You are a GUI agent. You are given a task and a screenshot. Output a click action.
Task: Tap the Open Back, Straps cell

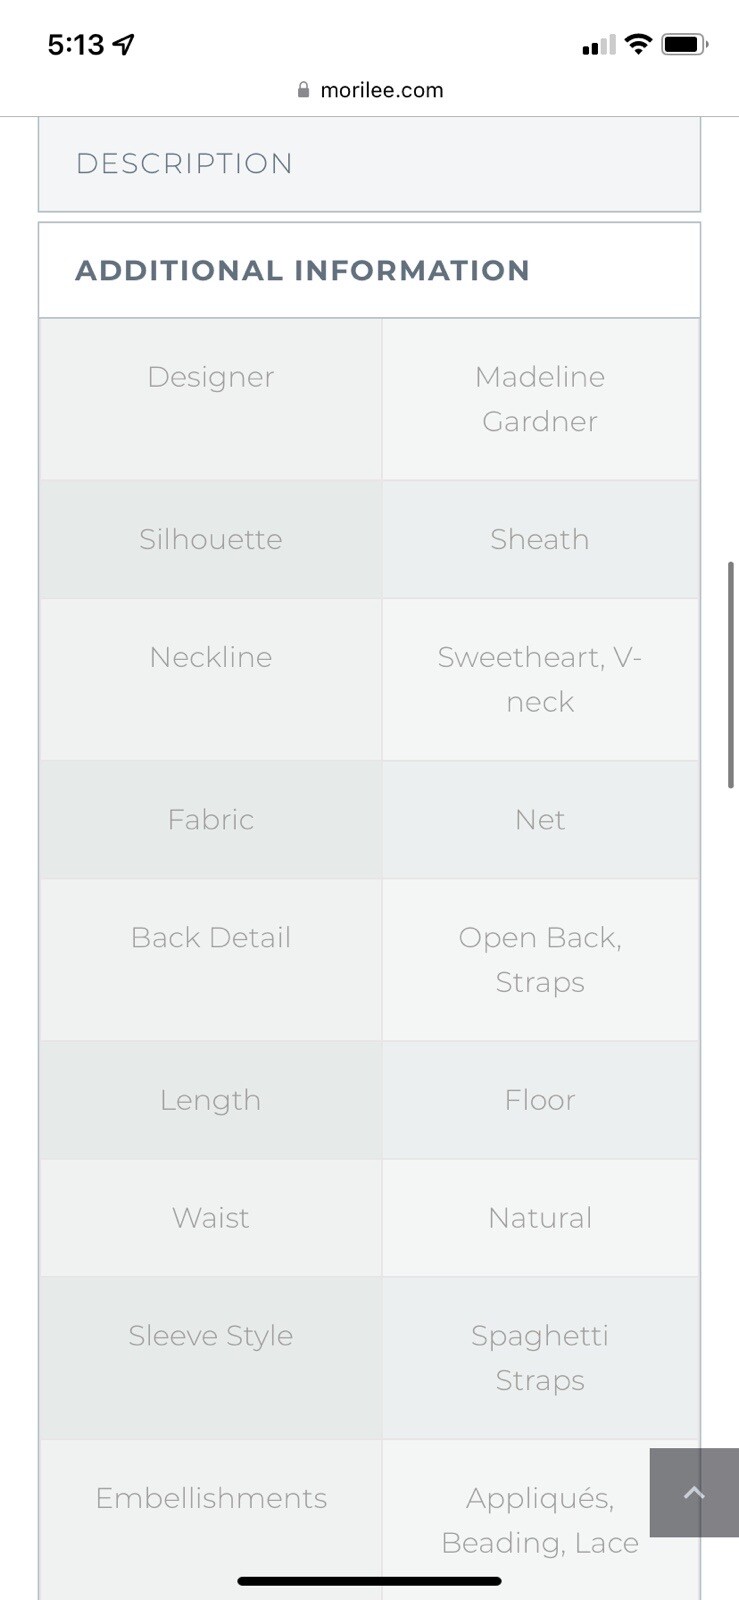tap(540, 960)
